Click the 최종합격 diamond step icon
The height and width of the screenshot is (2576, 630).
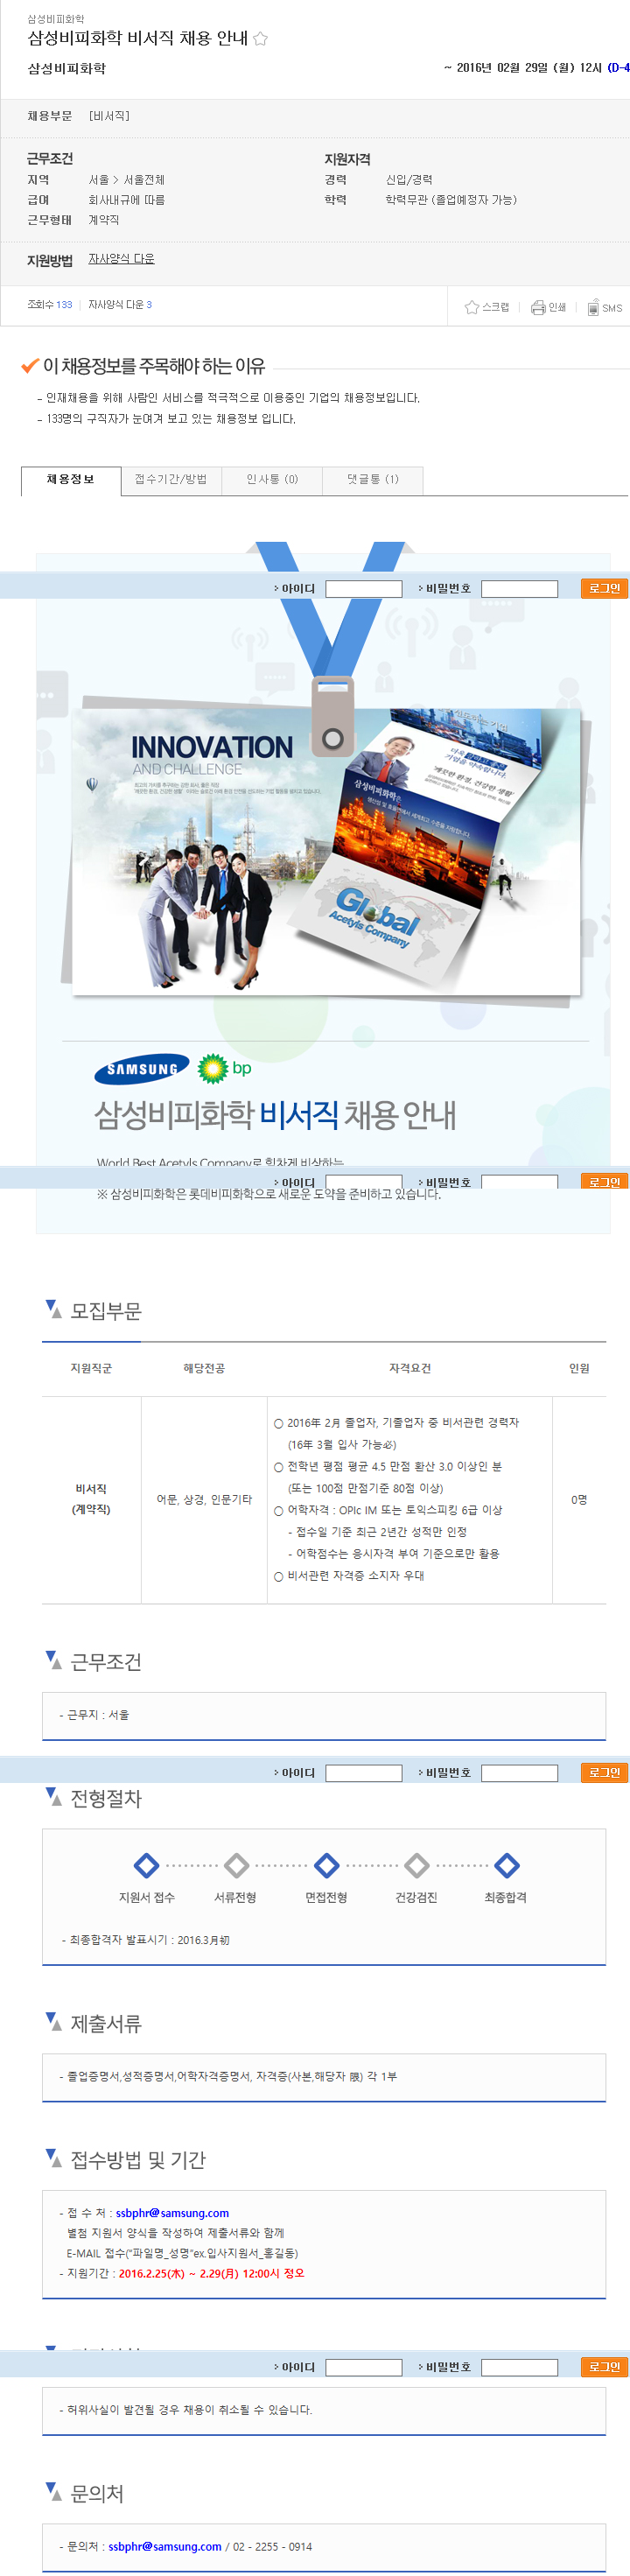click(x=506, y=1865)
